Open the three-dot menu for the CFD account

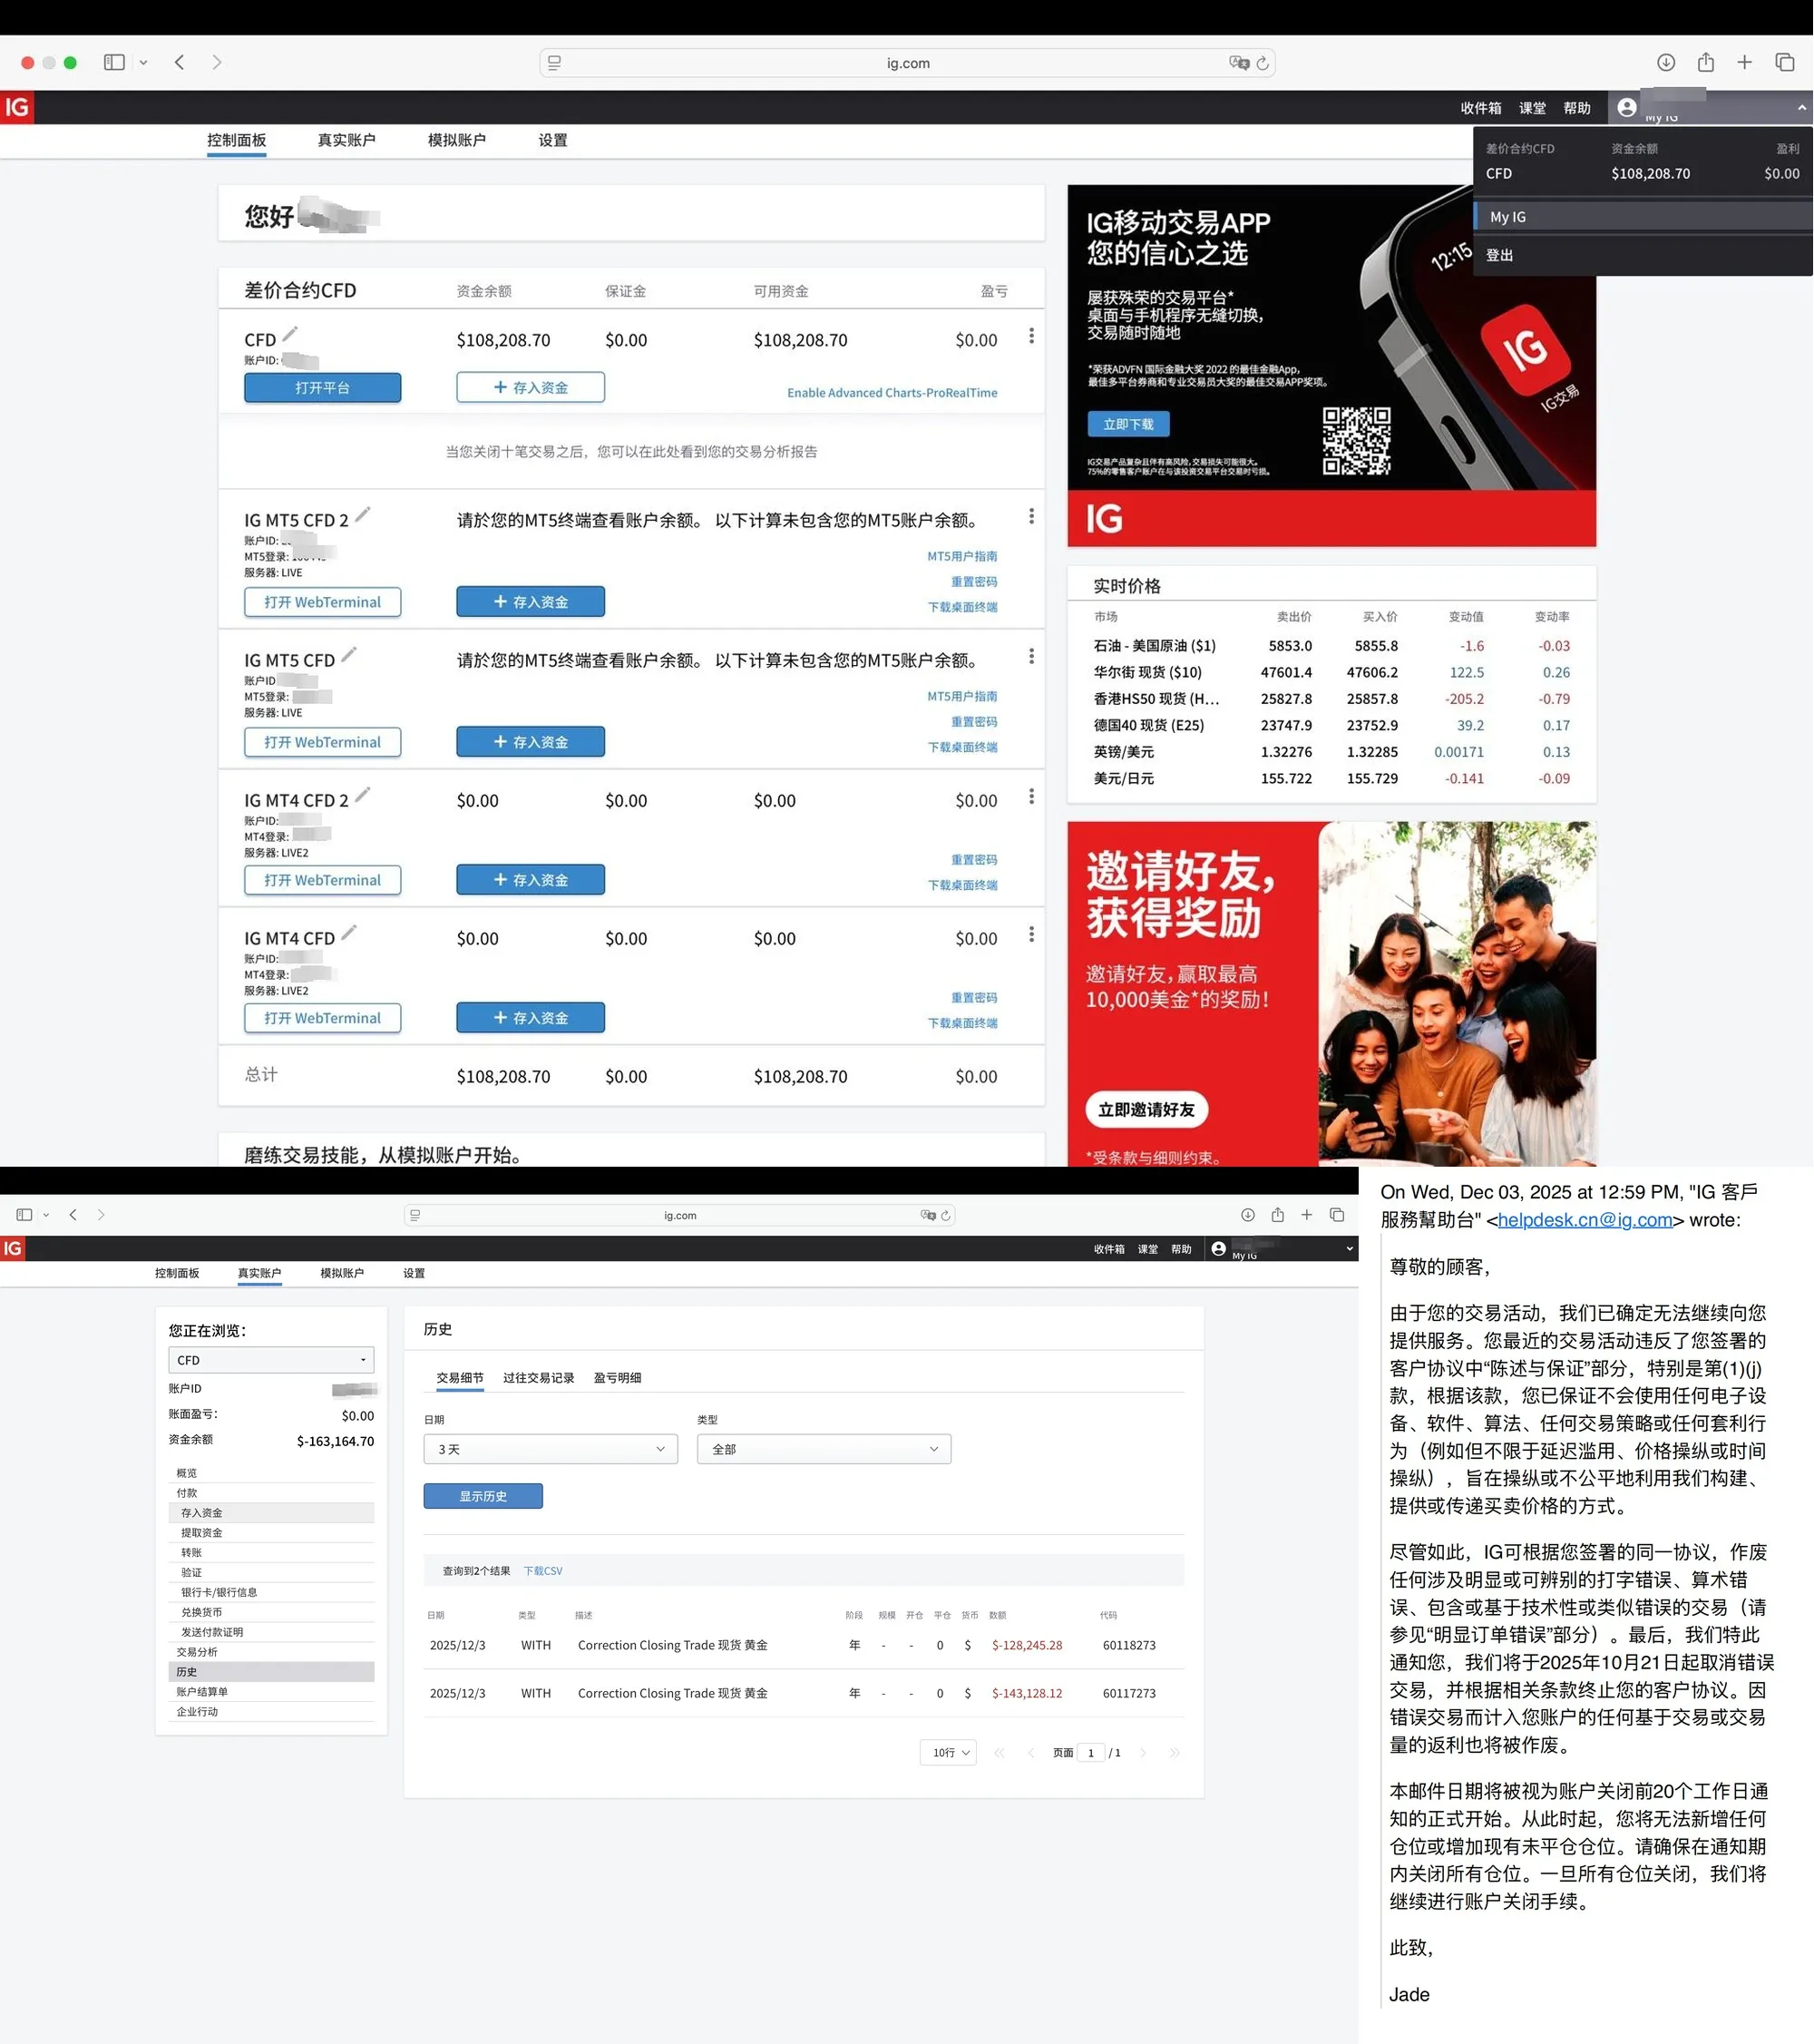[x=1031, y=336]
